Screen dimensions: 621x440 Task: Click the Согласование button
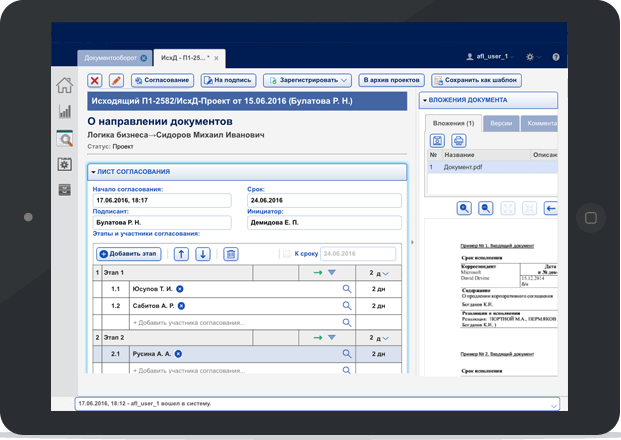pyautogui.click(x=162, y=80)
